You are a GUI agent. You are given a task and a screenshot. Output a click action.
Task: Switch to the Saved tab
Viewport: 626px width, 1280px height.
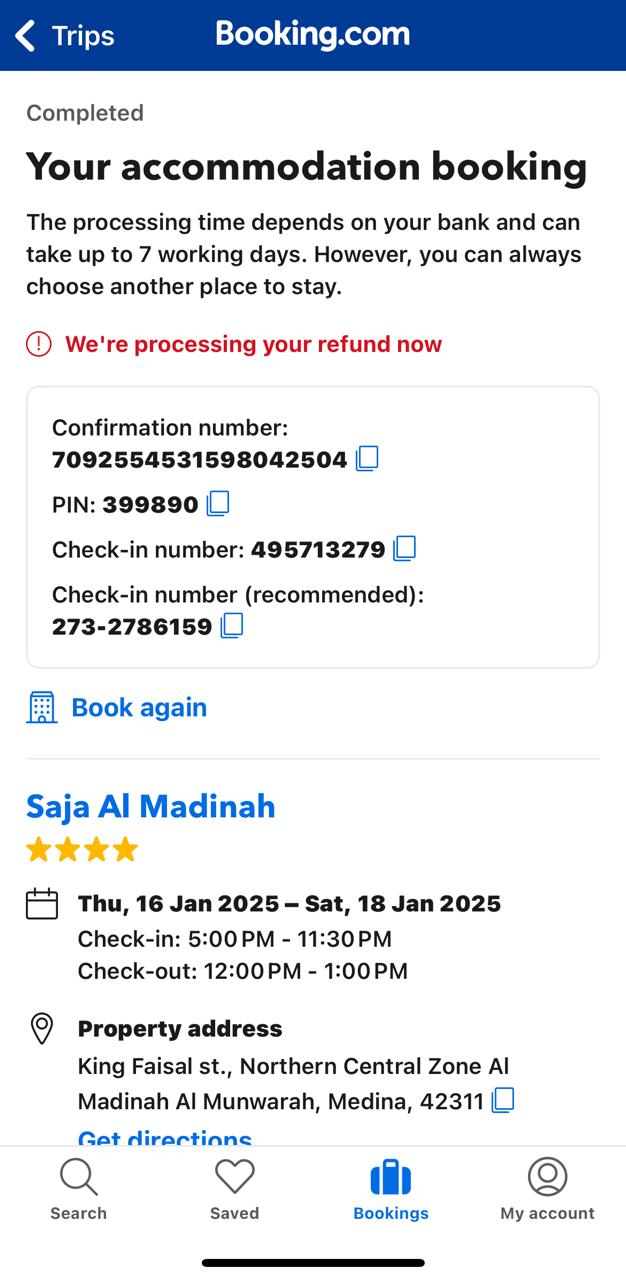click(234, 1189)
